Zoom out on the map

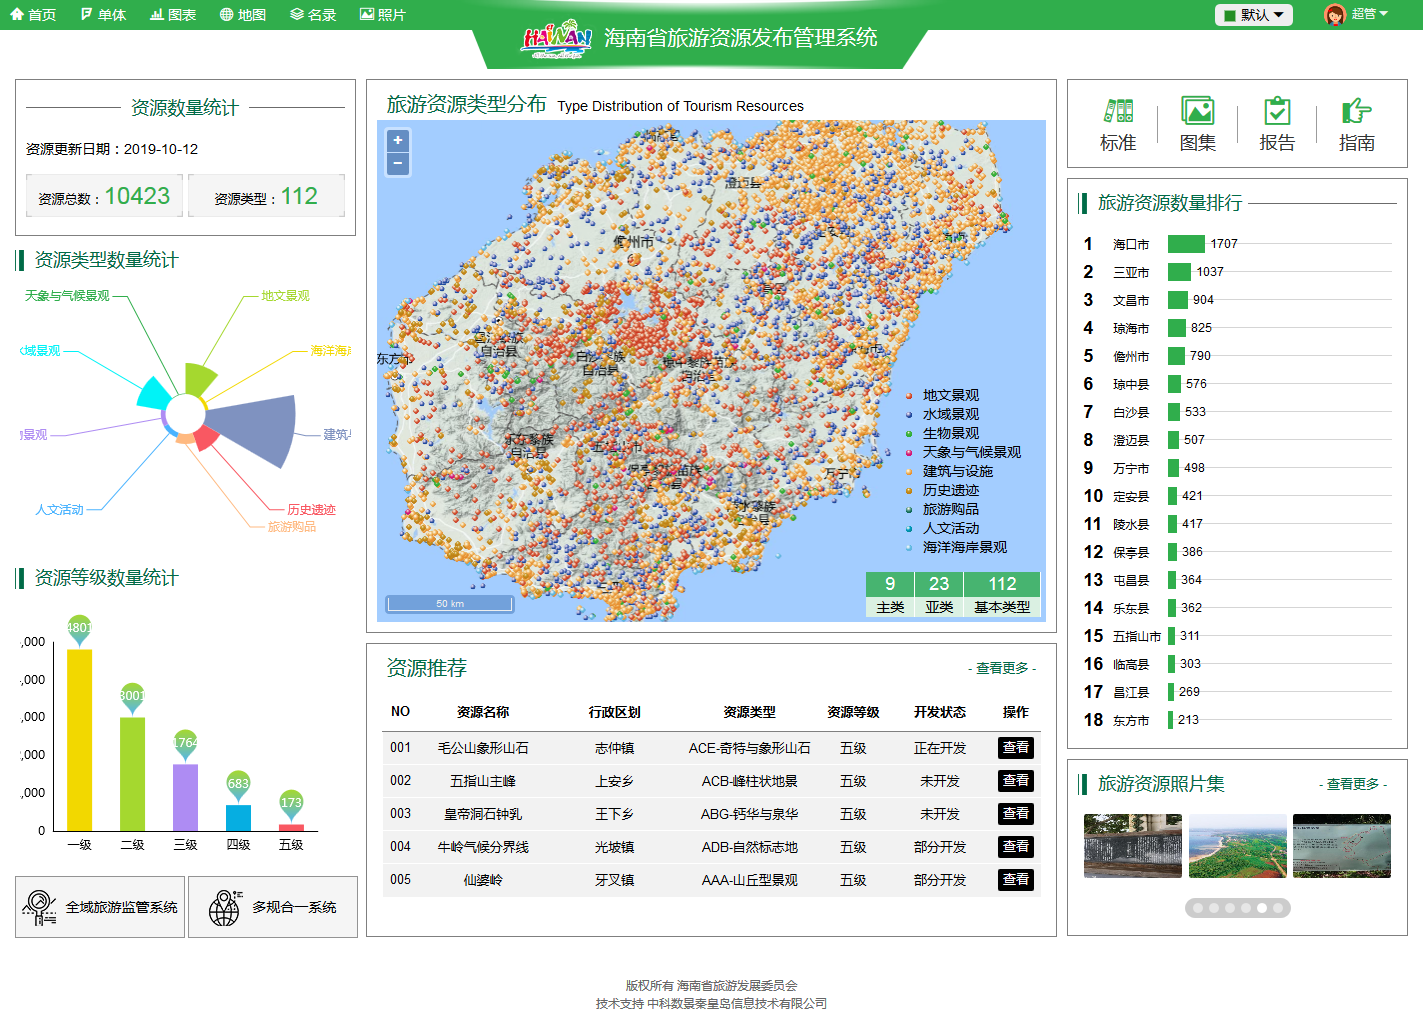pos(398,163)
